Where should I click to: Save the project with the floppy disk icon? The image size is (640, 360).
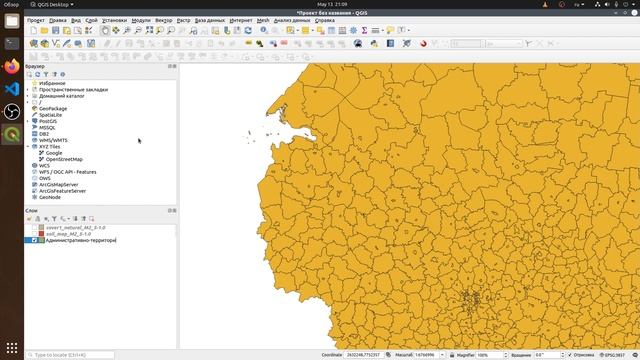(x=56, y=31)
